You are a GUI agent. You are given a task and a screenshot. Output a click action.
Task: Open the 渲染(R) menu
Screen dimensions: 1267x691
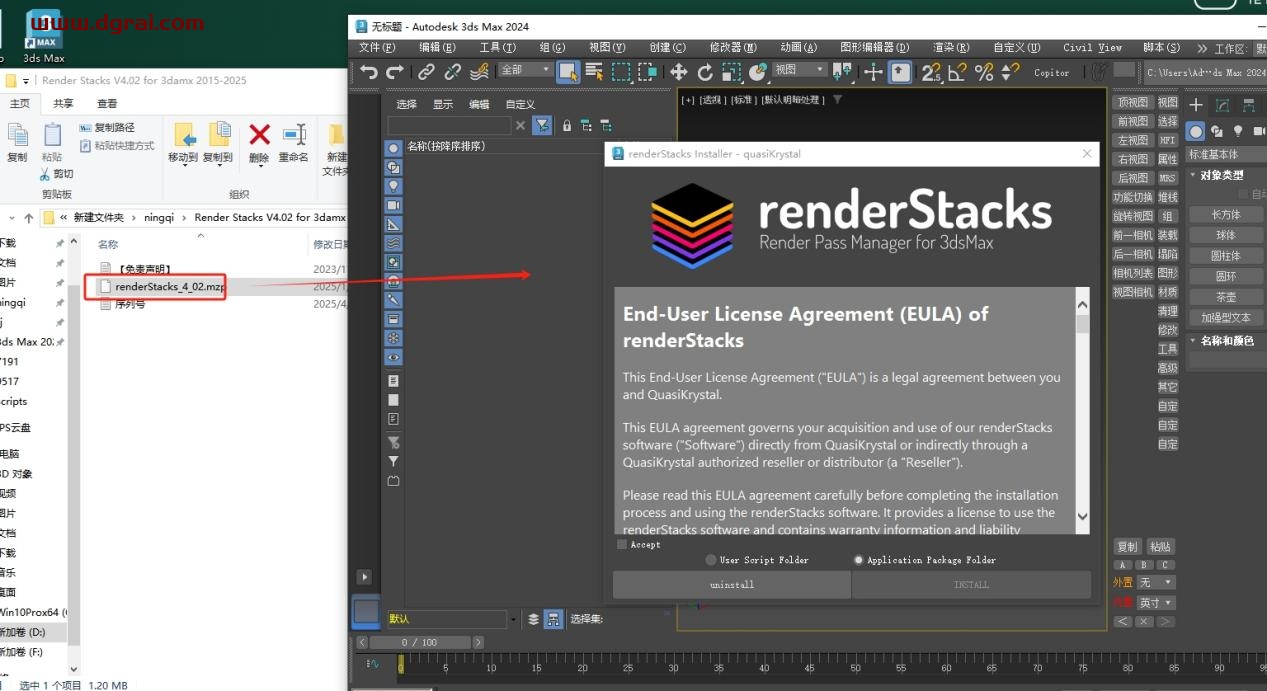(951, 48)
